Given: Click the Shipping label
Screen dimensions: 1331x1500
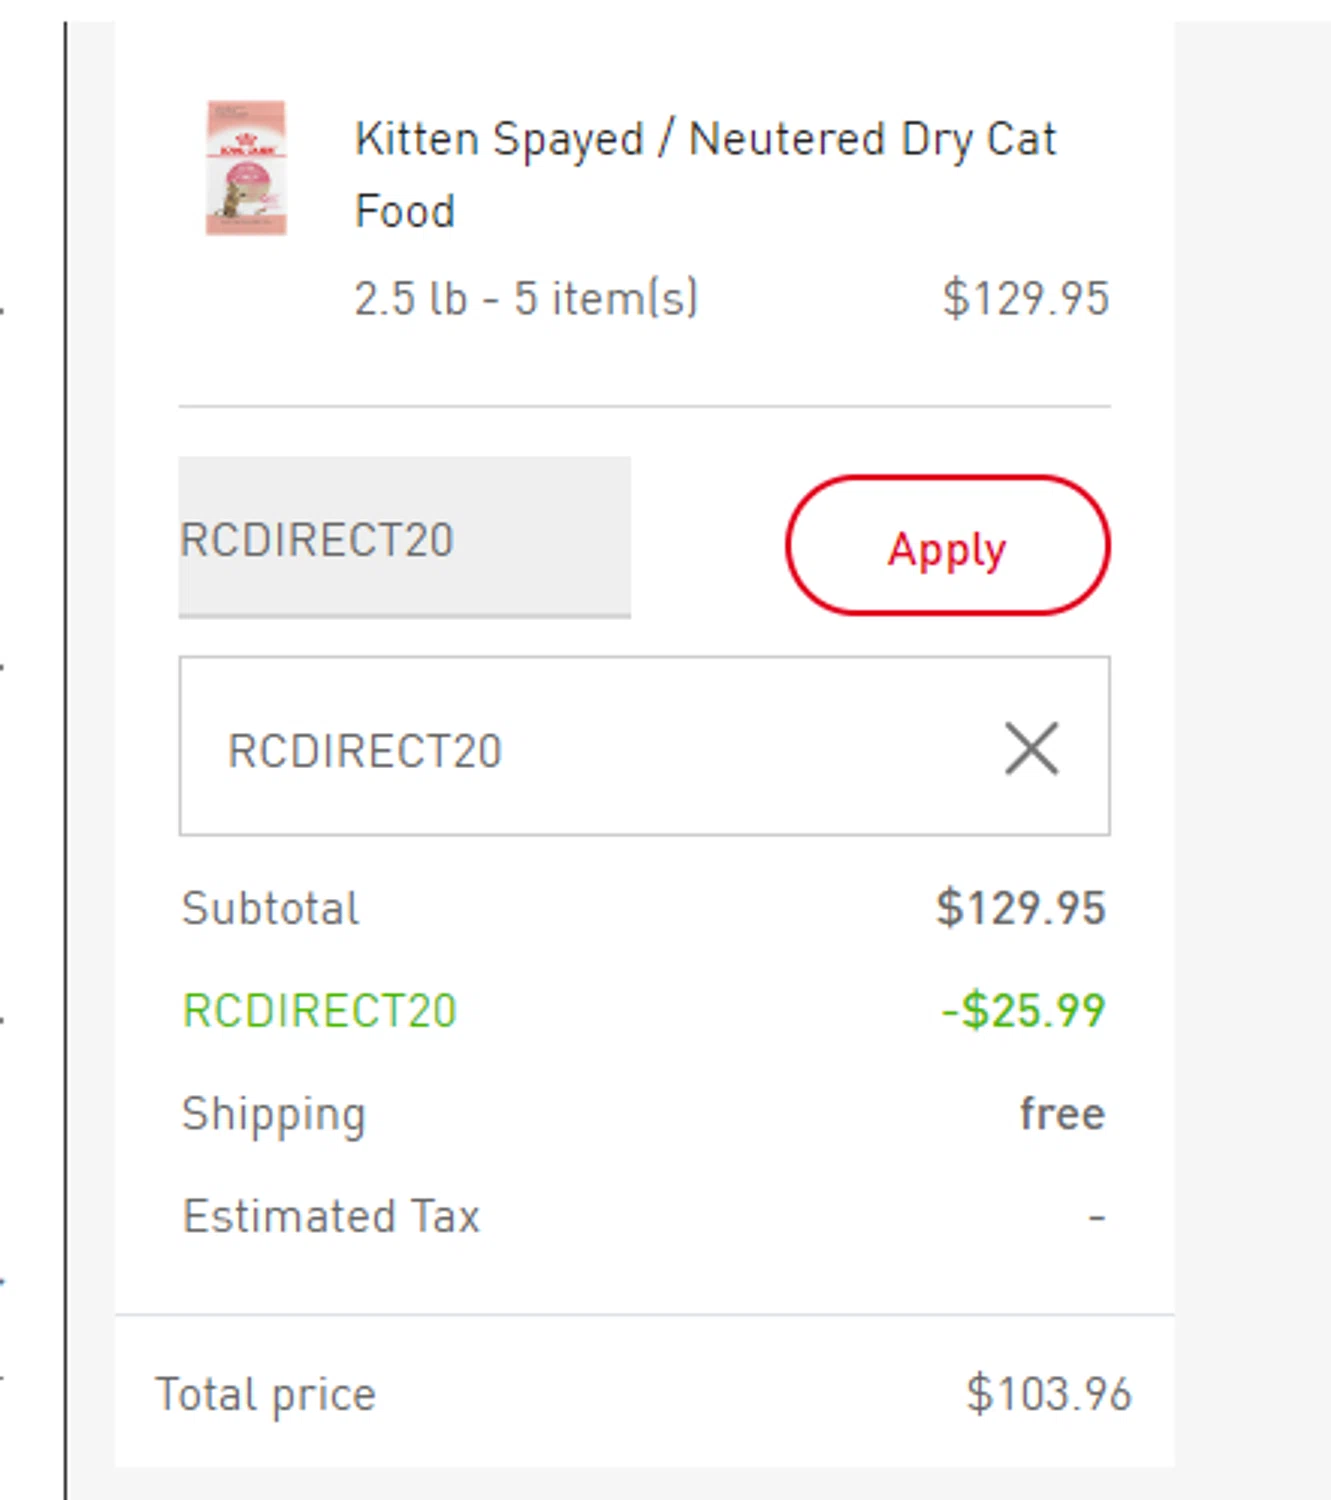Looking at the screenshot, I should click(274, 1114).
